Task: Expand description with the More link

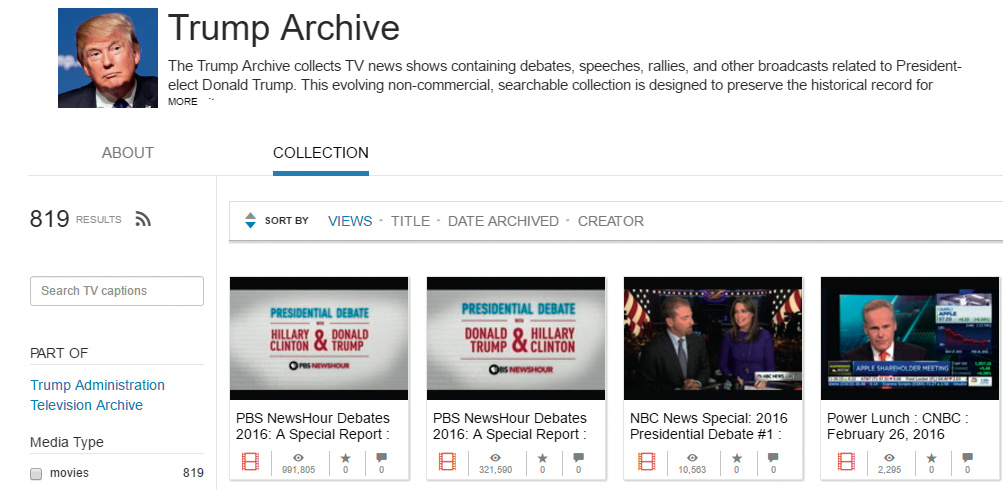Action: coord(182,101)
